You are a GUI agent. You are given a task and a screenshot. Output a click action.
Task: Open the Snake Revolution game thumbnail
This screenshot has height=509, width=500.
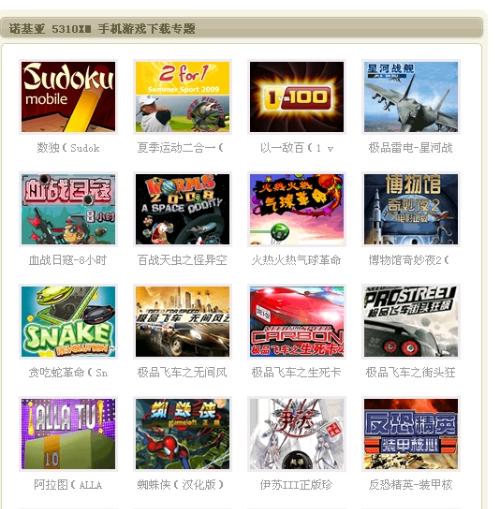click(68, 322)
